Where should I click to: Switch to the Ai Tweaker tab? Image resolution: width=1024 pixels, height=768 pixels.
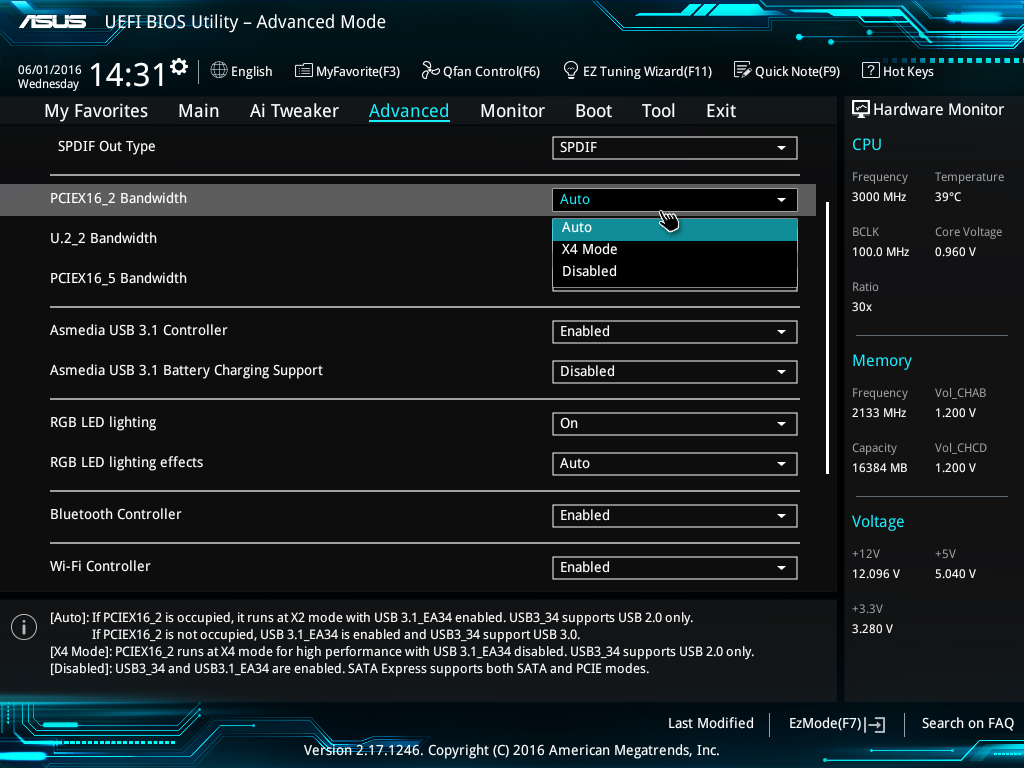point(294,111)
